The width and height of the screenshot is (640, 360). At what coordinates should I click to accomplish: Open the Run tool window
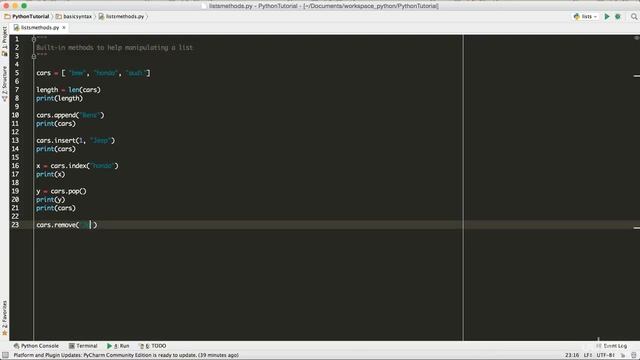tap(118, 346)
